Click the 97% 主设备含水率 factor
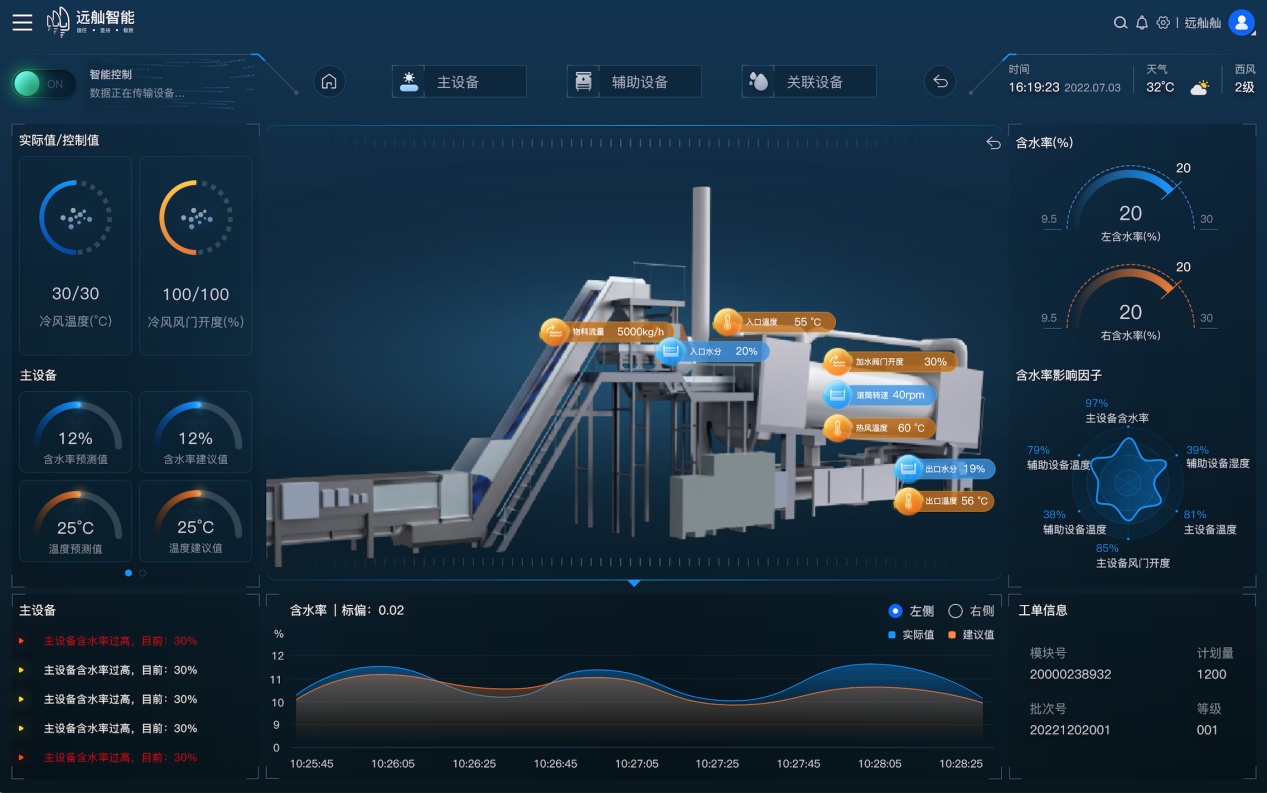This screenshot has width=1267, height=793. [1117, 411]
